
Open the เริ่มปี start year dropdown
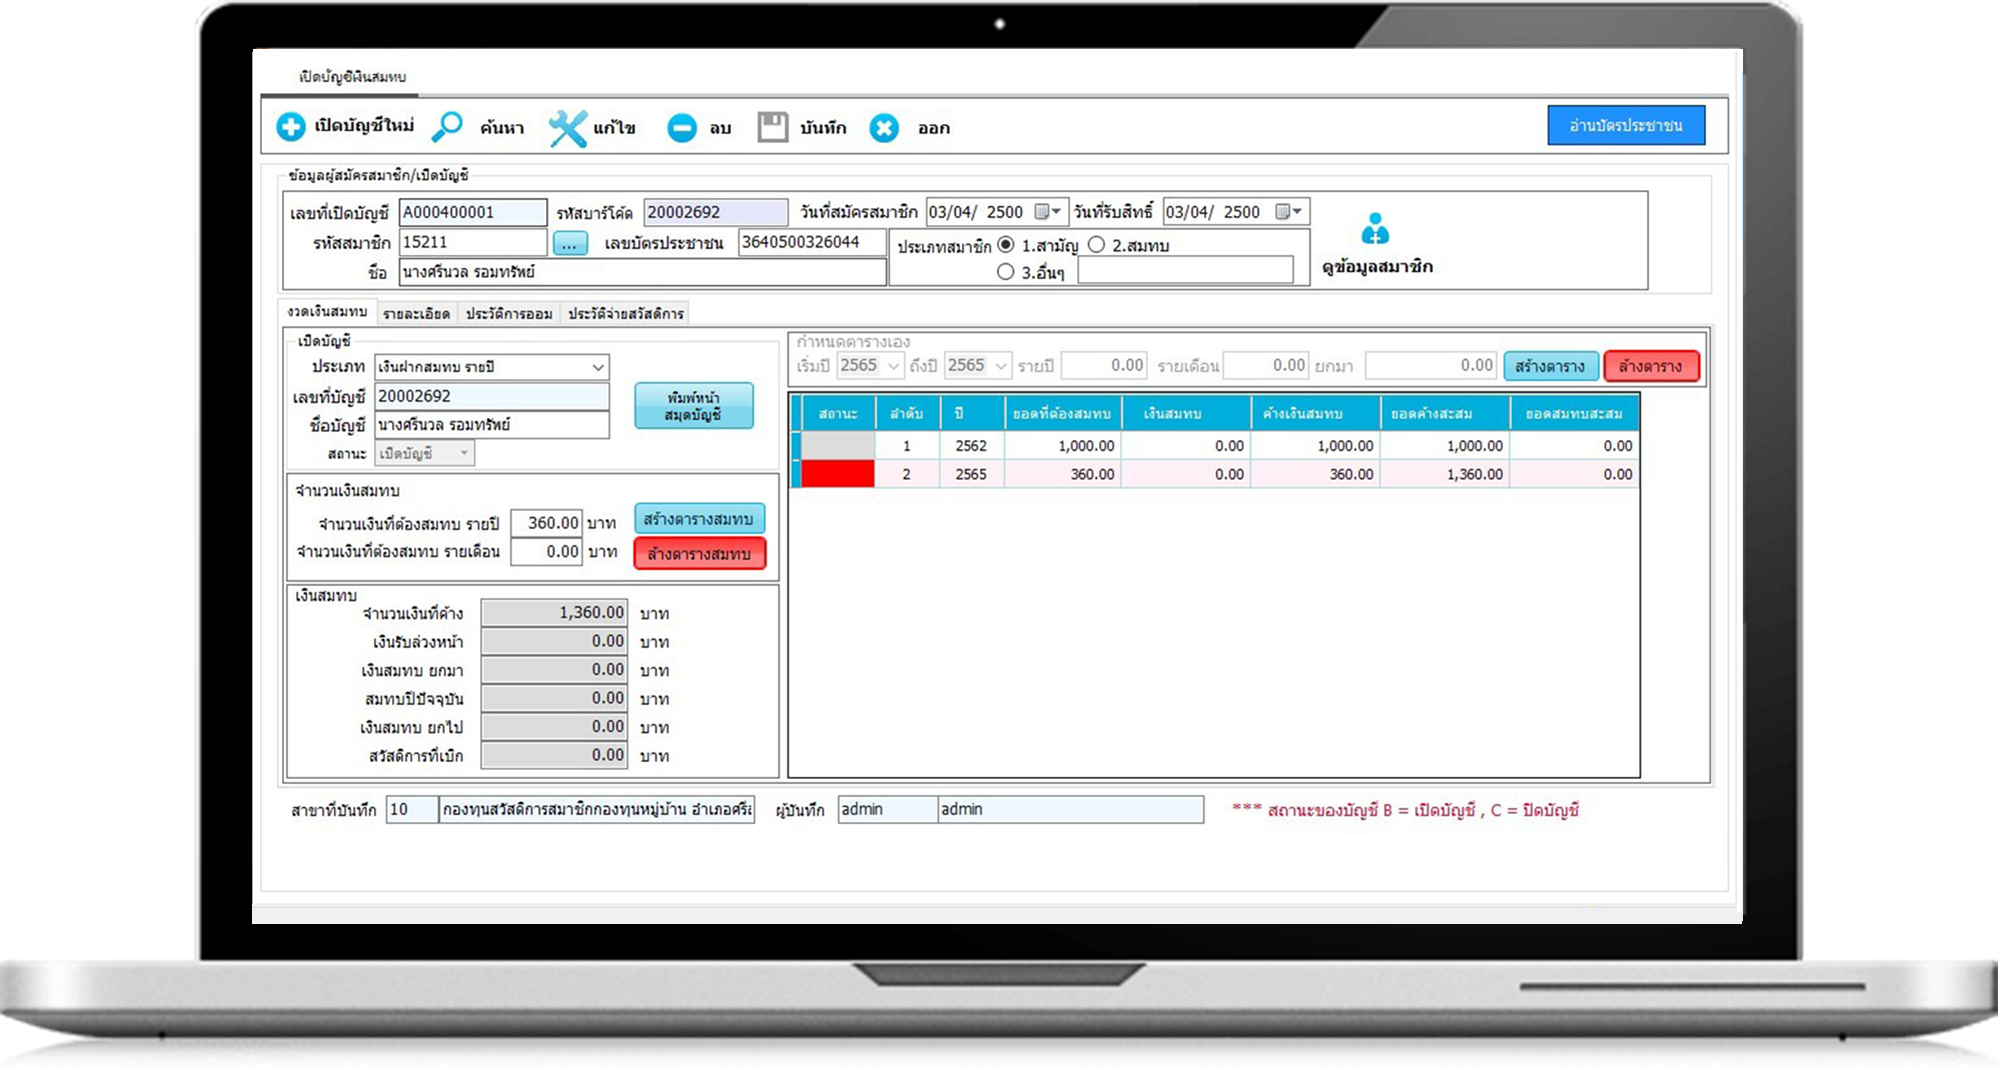(892, 366)
